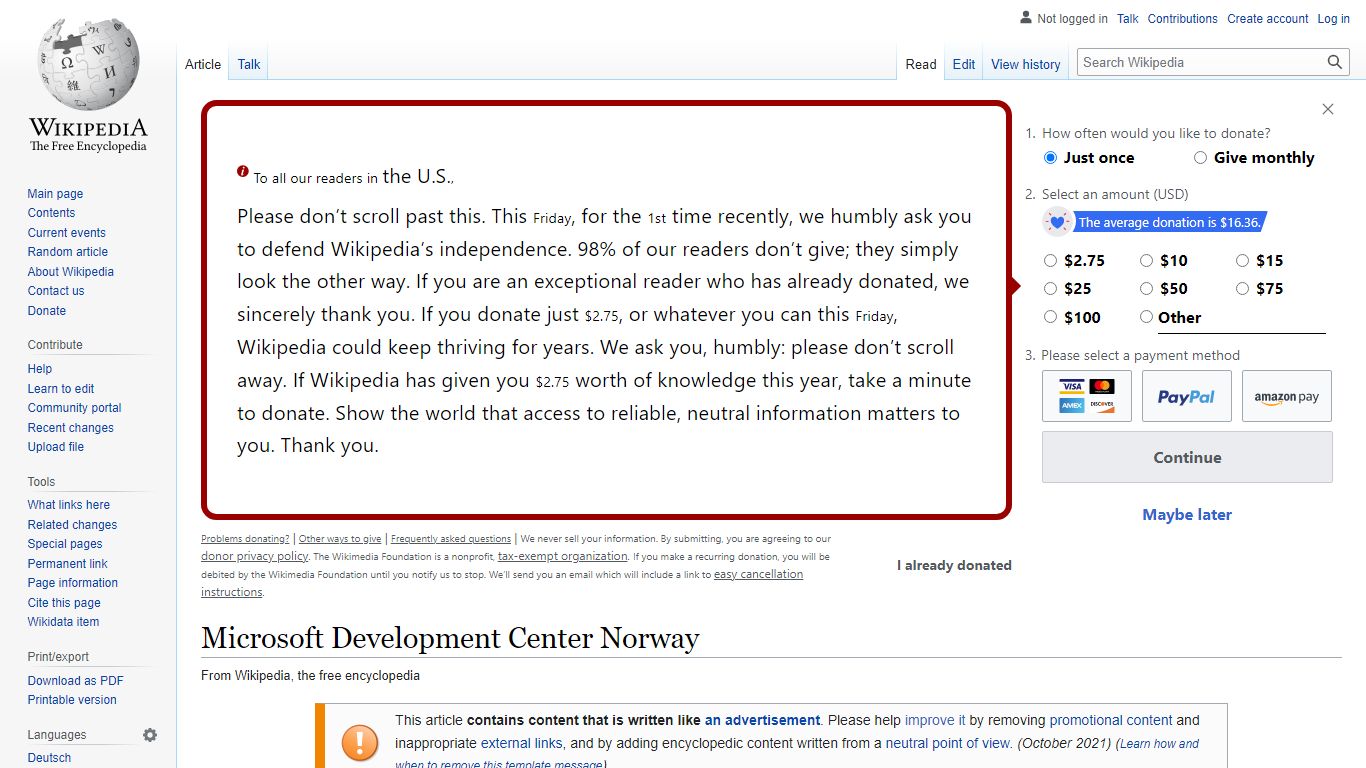
Task: Click the Search Wikipedia field
Action: [x=1201, y=62]
